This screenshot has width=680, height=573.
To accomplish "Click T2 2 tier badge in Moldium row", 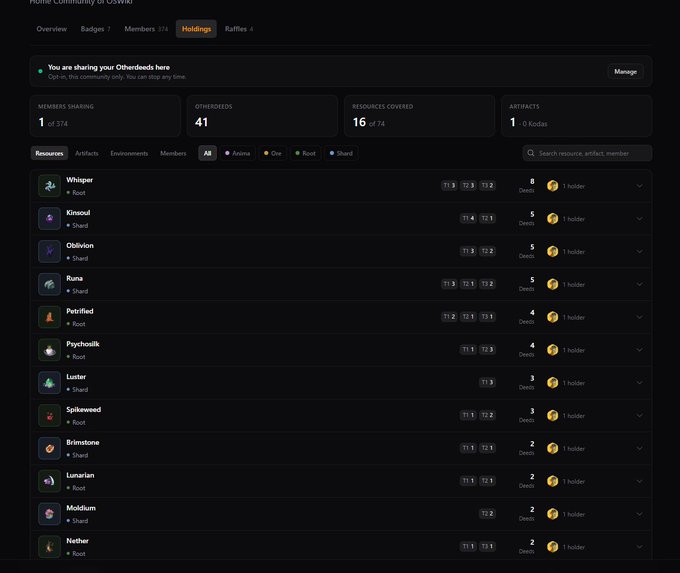I will pyautogui.click(x=487, y=514).
